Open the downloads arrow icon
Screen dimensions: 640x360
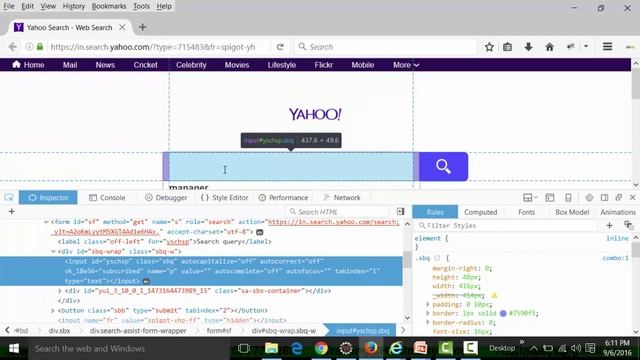click(529, 47)
